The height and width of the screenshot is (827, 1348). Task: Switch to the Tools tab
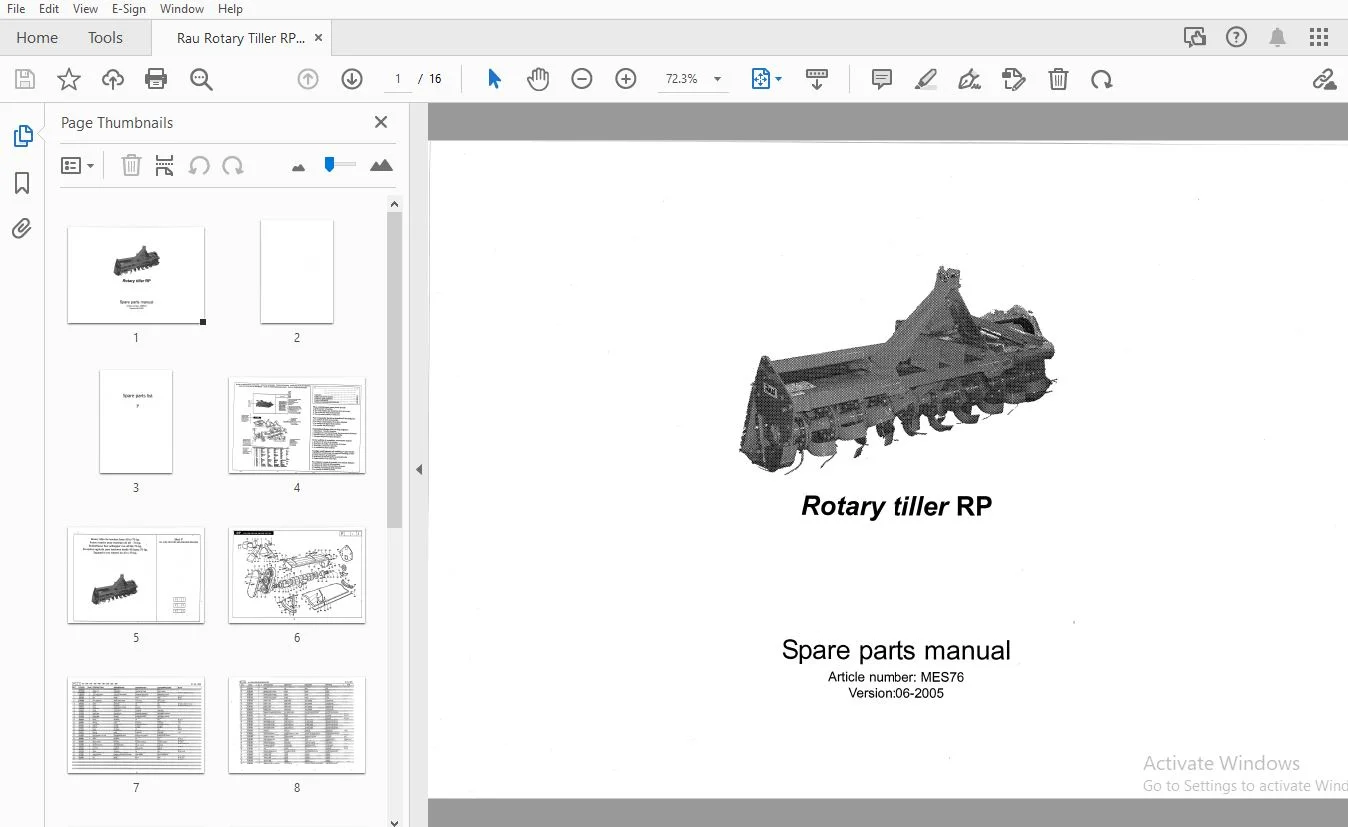point(105,38)
